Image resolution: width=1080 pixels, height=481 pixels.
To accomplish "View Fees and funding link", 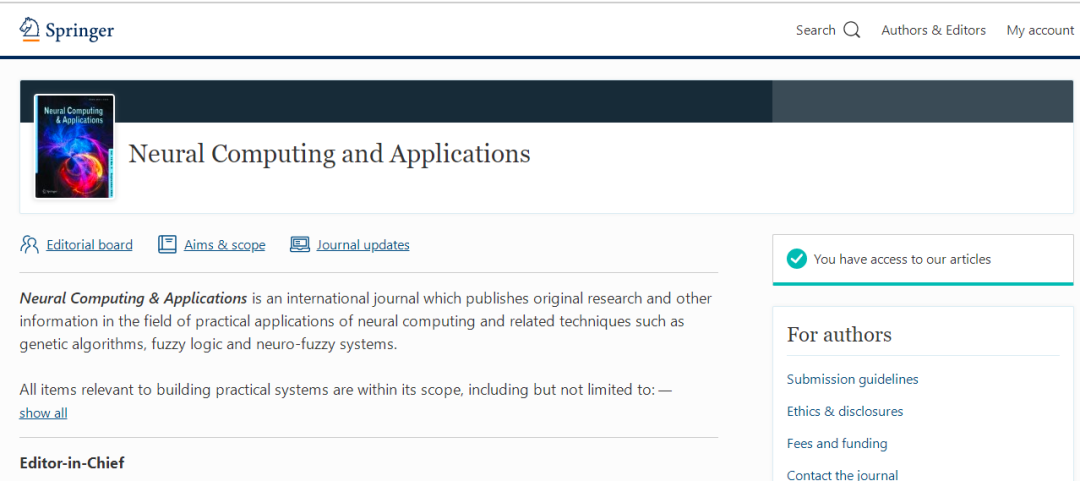I will (837, 443).
